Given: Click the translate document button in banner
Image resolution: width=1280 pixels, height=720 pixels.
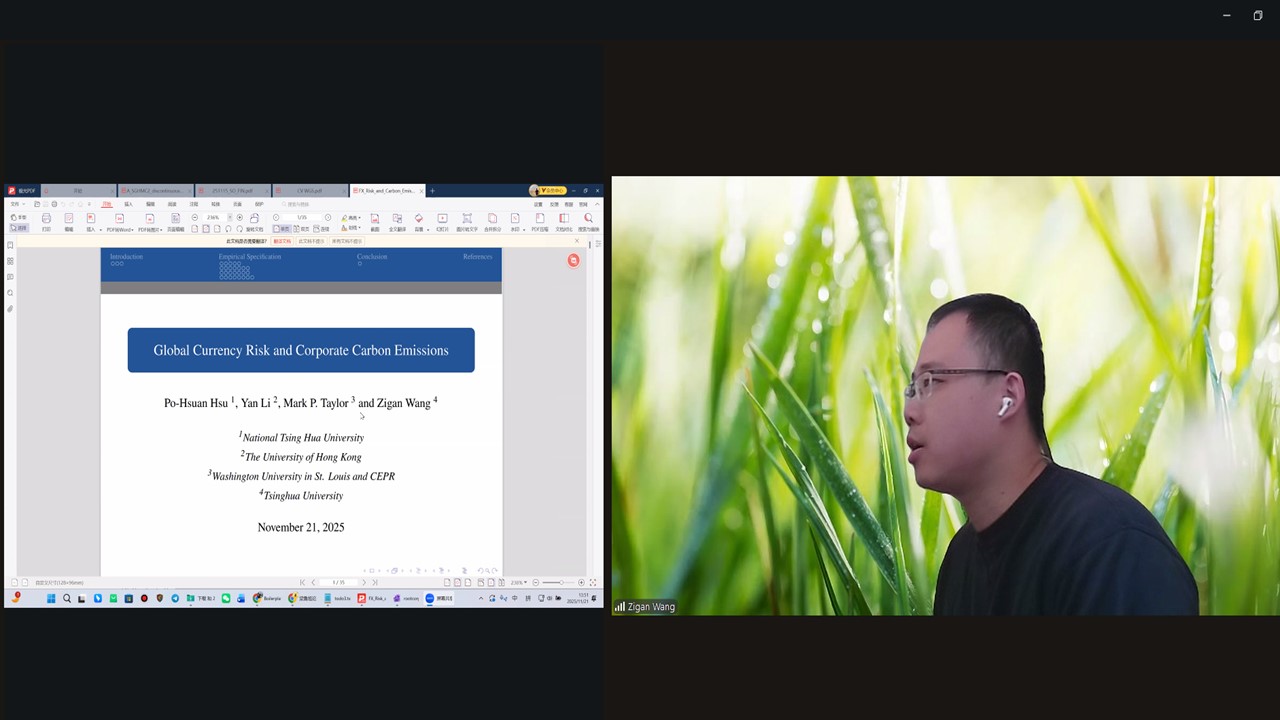Looking at the screenshot, I should click(282, 241).
